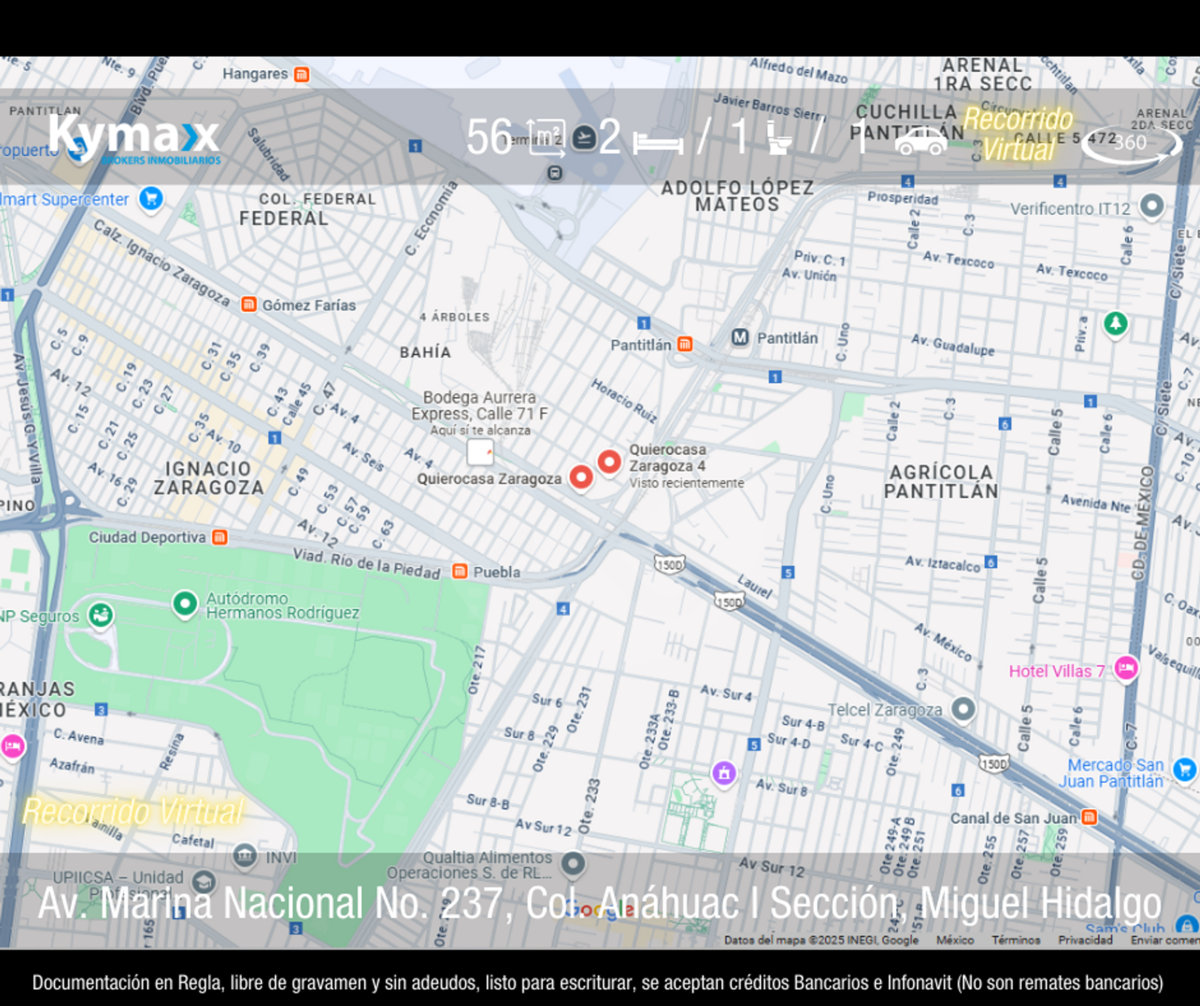Open the Walmart Supercenter shopping cart marker
Viewport: 1200px width, 1006px height.
tap(152, 199)
